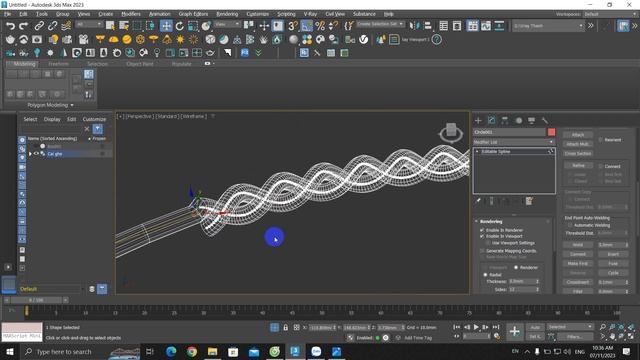Click the Attach button

point(578,135)
